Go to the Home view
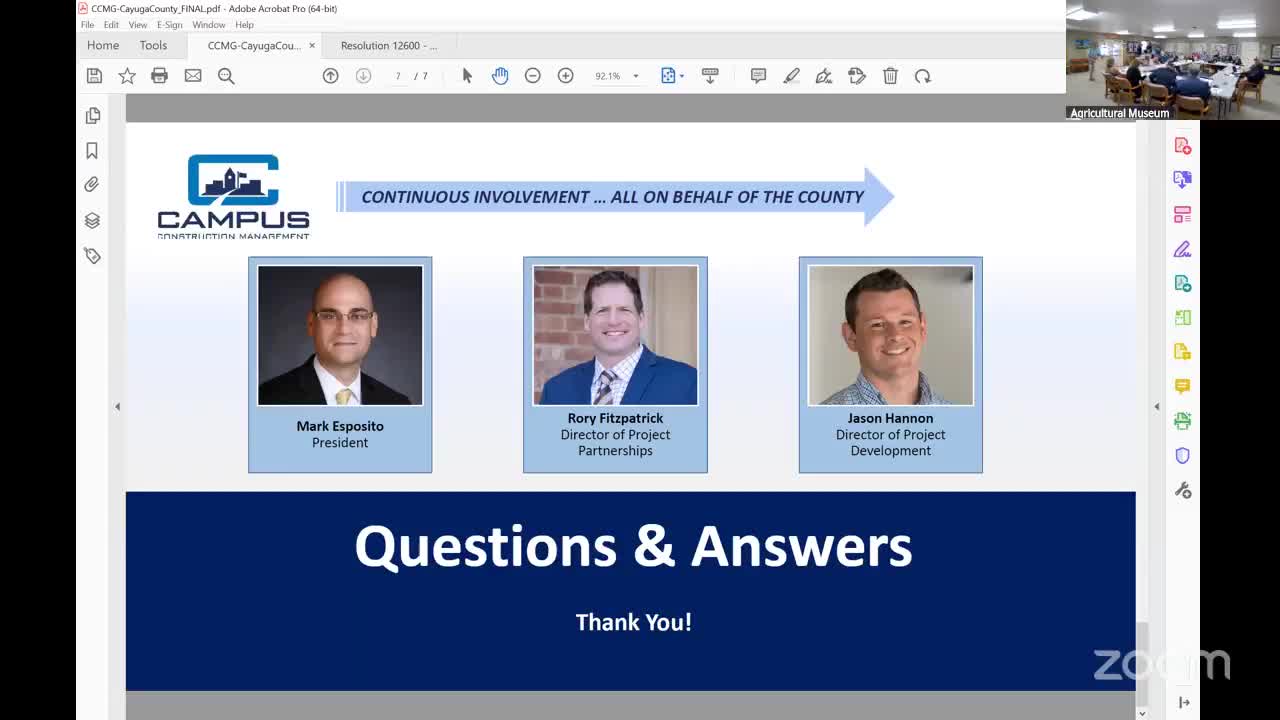The image size is (1280, 720). coord(103,45)
